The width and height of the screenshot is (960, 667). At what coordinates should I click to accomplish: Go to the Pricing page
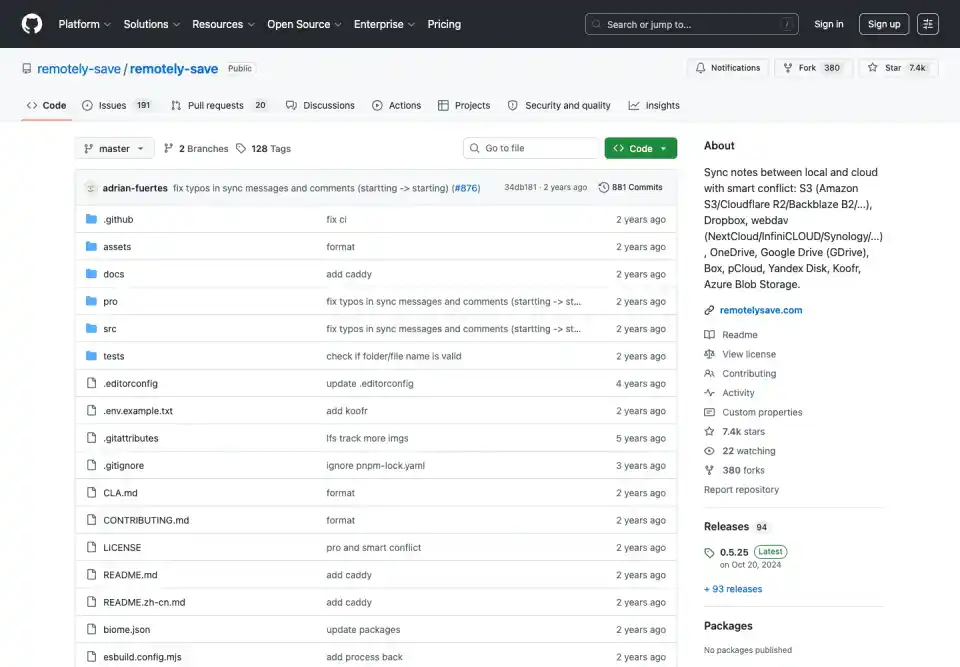tap(444, 24)
